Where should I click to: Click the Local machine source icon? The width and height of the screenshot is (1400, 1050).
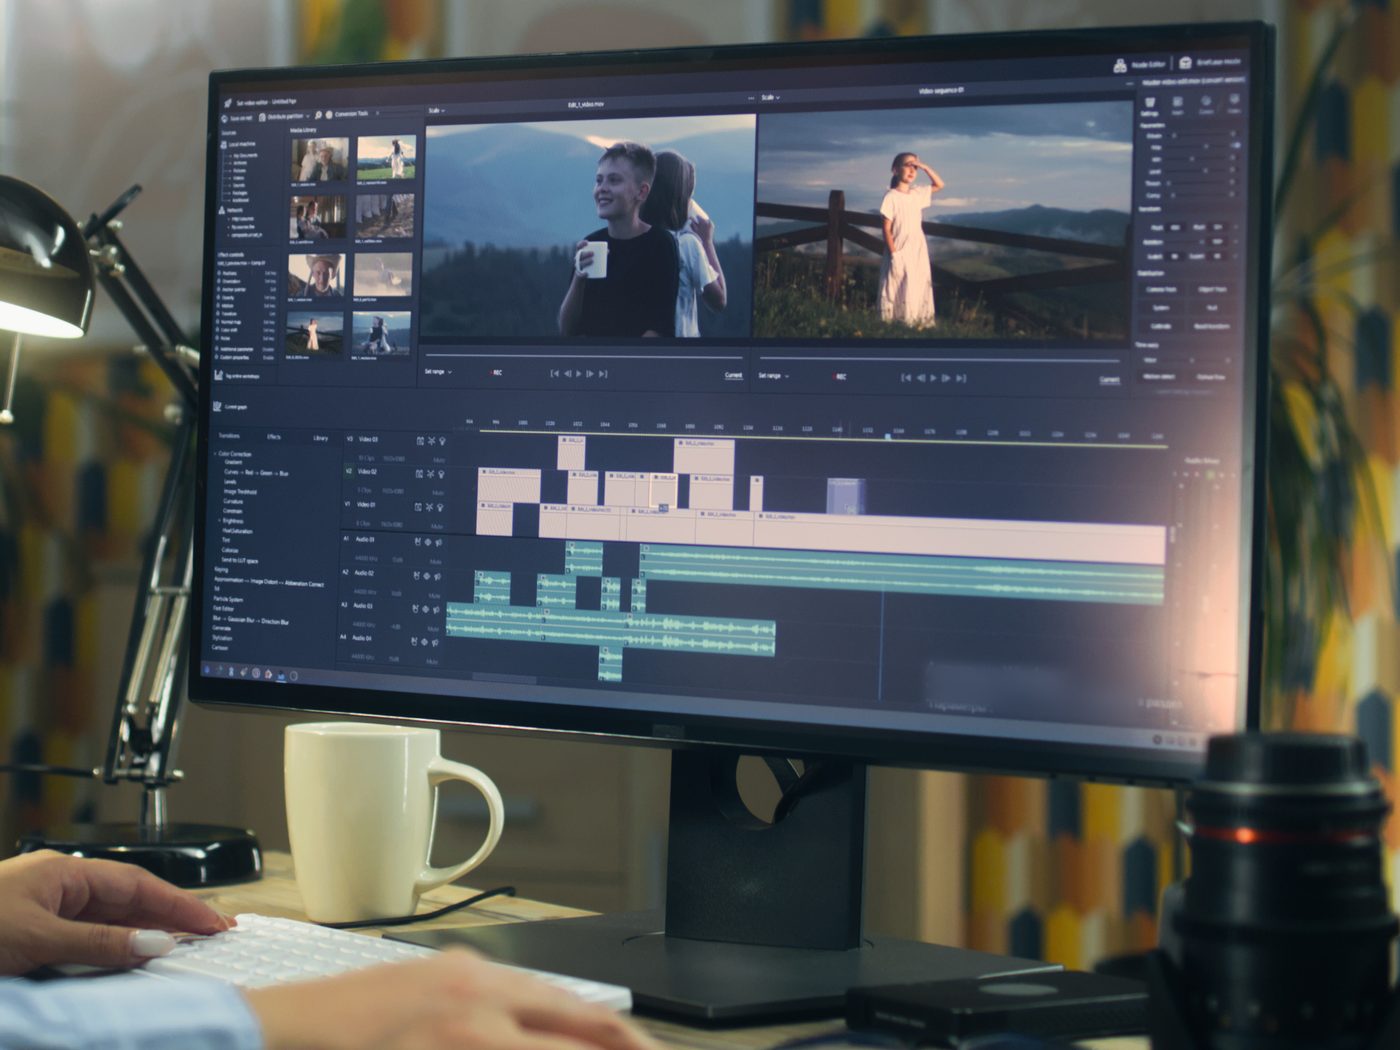[224, 145]
